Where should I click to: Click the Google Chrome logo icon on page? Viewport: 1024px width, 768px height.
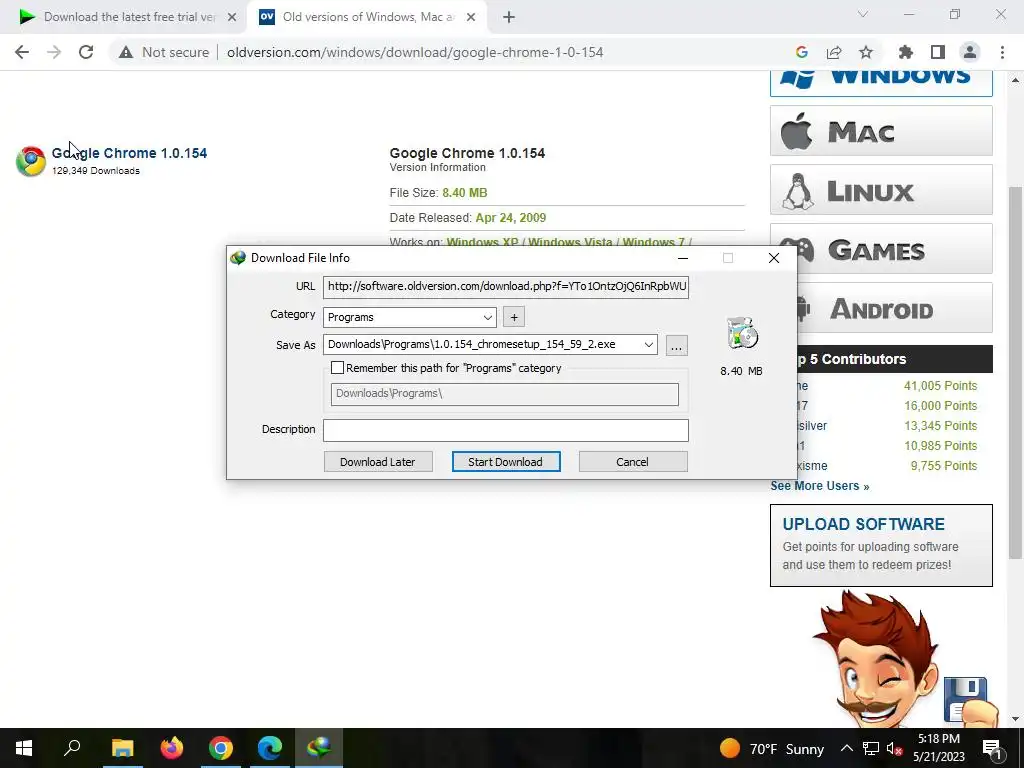(x=31, y=161)
